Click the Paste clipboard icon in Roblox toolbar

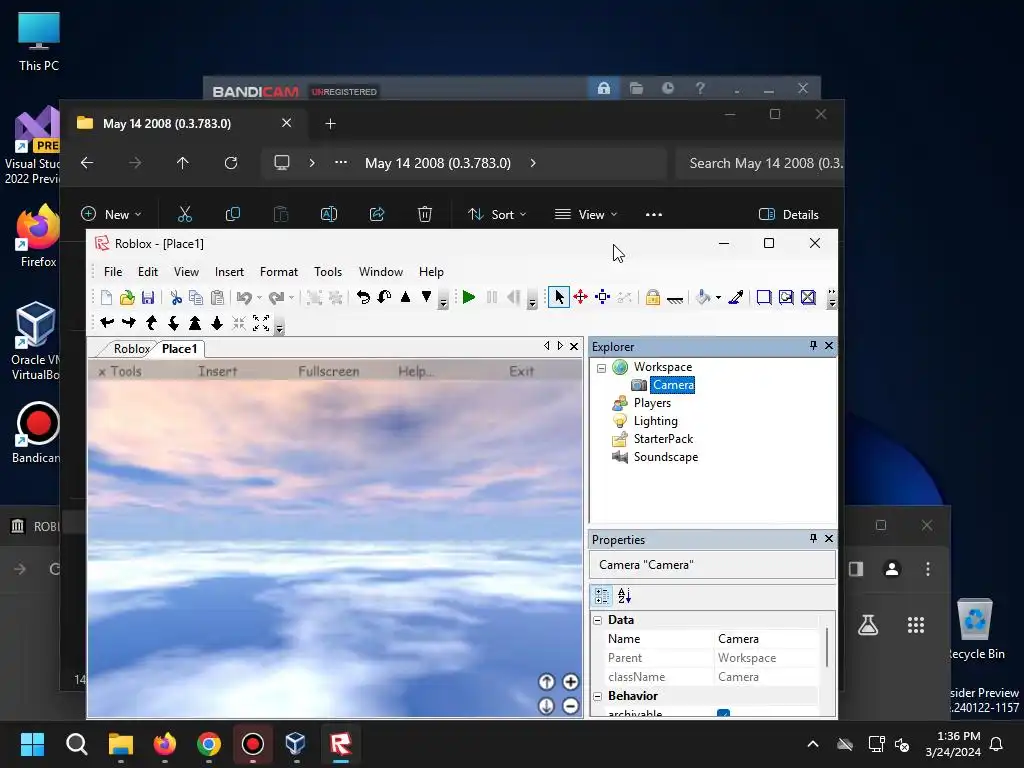click(x=217, y=298)
